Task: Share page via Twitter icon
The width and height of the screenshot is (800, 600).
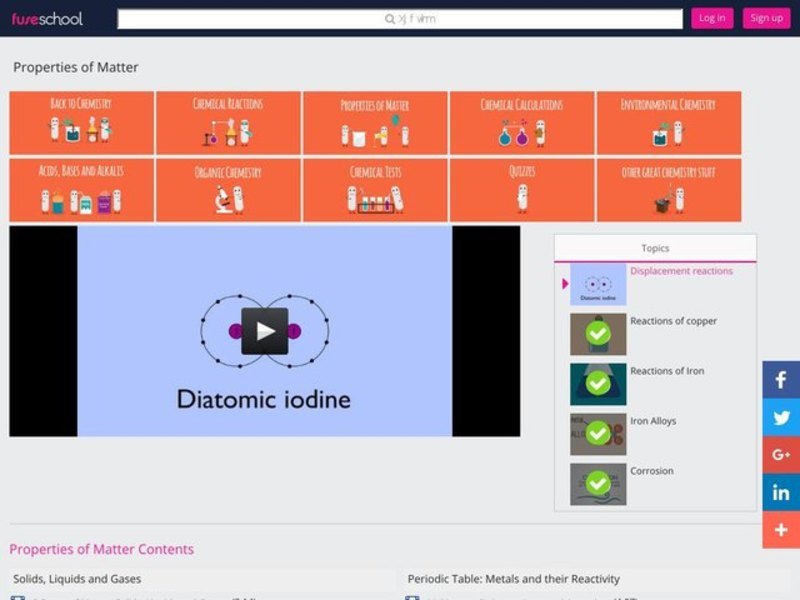Action: (x=781, y=417)
